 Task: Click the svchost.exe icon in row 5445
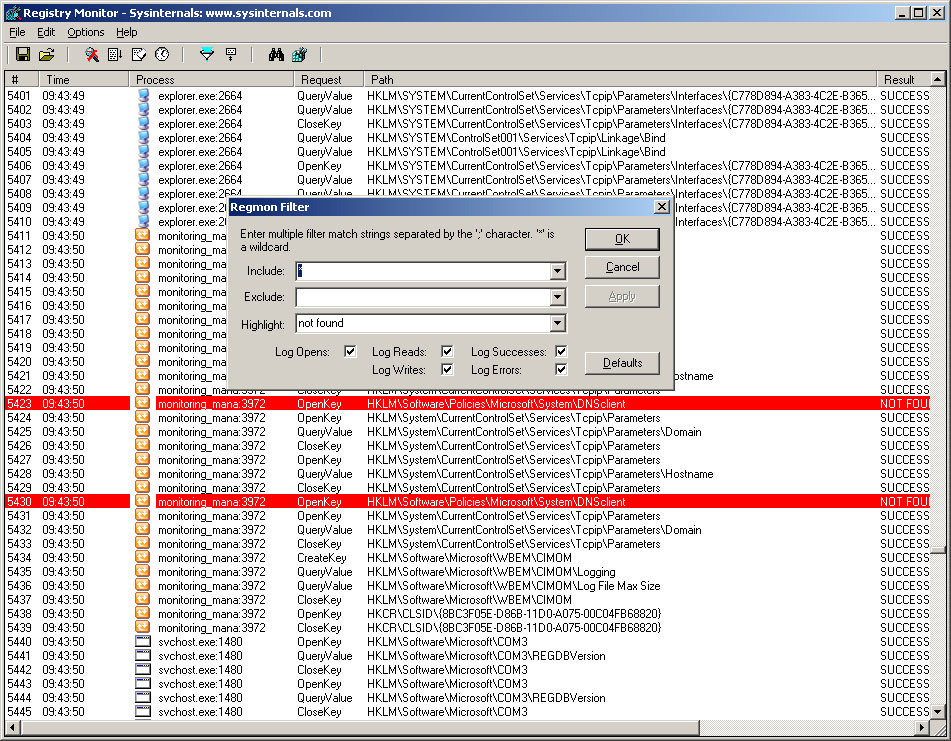click(x=143, y=711)
